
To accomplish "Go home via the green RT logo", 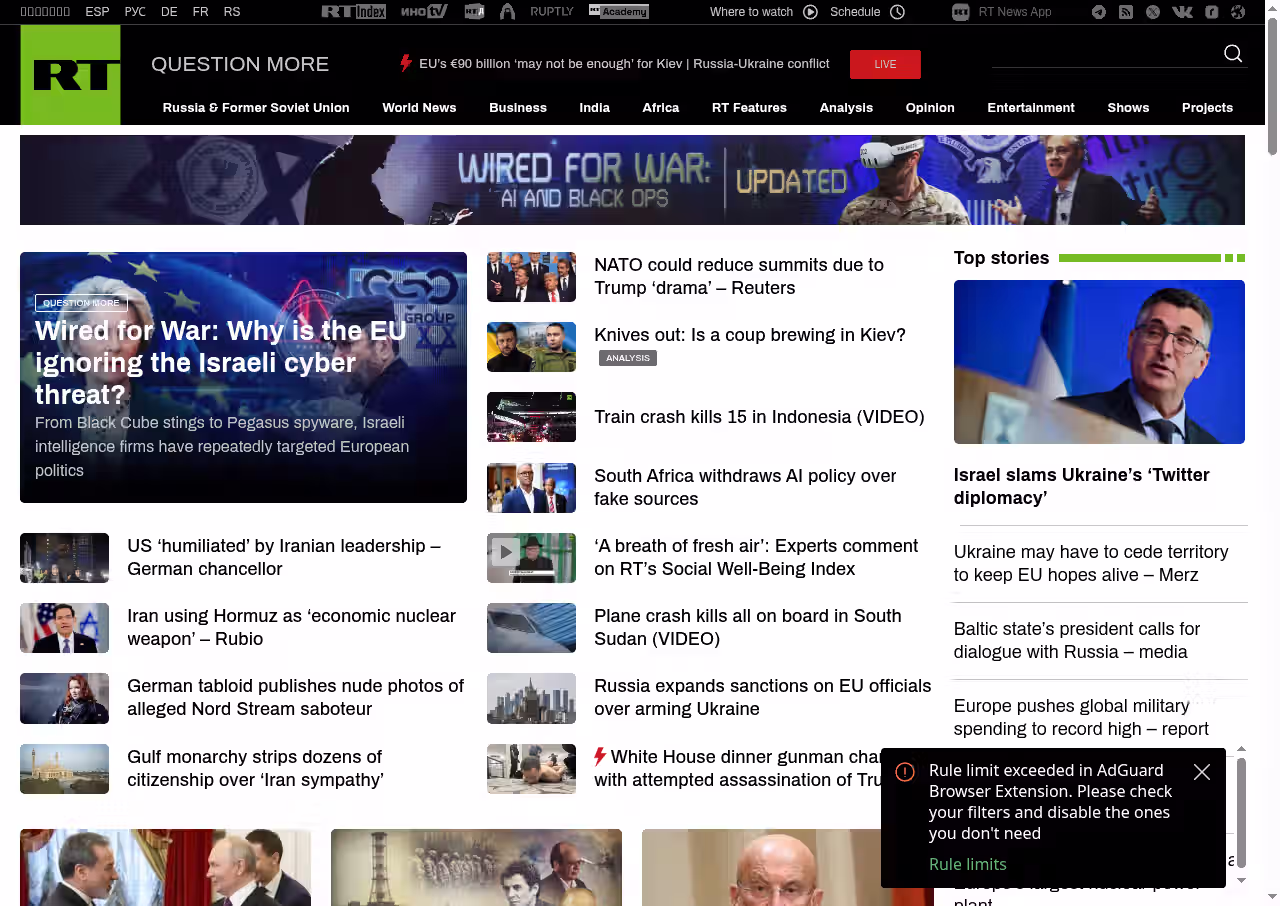I will (x=70, y=75).
